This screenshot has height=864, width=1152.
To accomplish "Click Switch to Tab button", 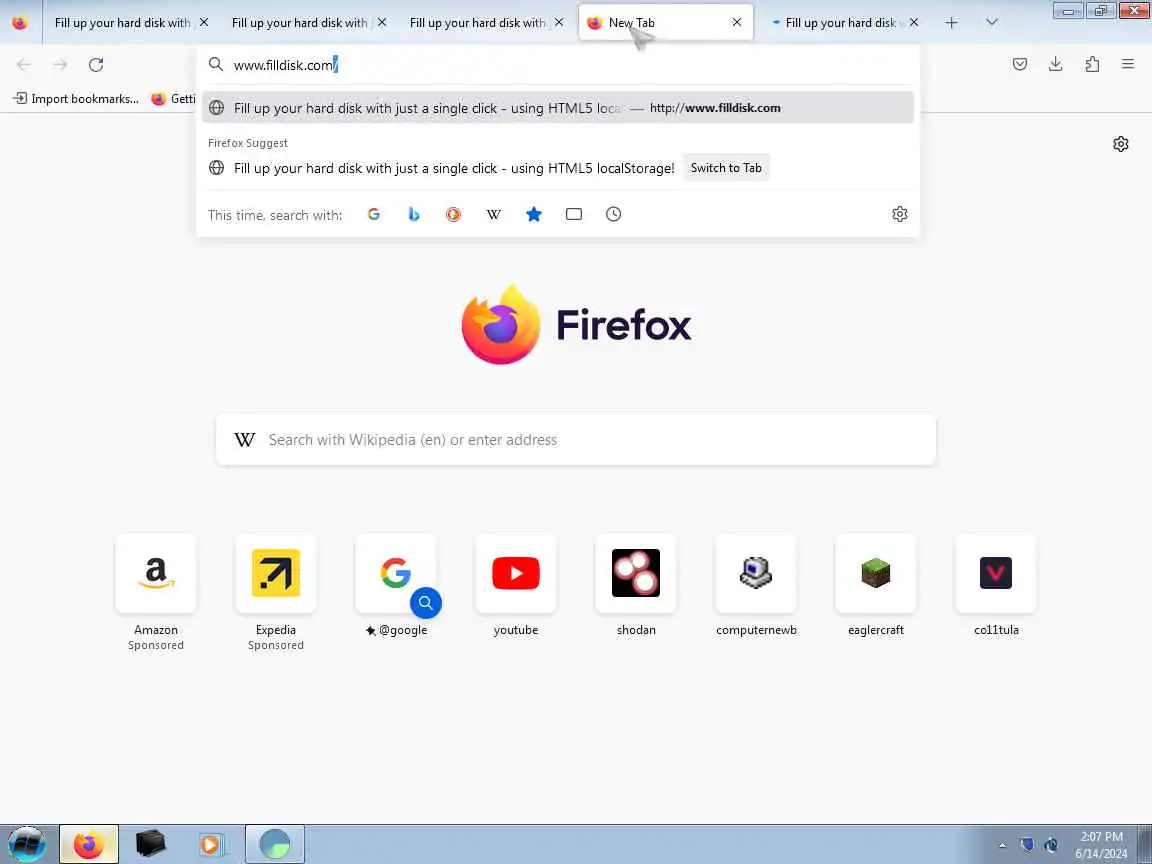I will [x=726, y=168].
